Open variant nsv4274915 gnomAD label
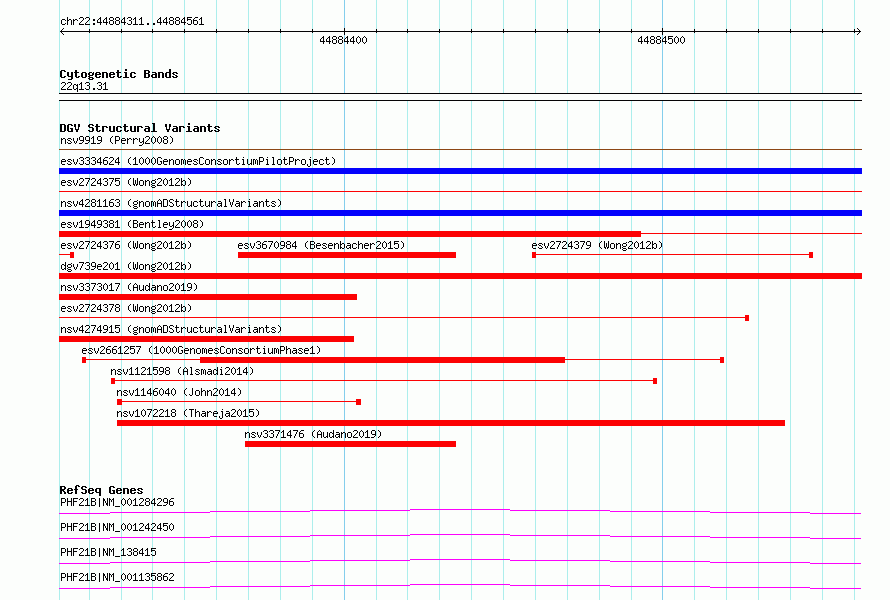The image size is (890, 600). click(171, 329)
